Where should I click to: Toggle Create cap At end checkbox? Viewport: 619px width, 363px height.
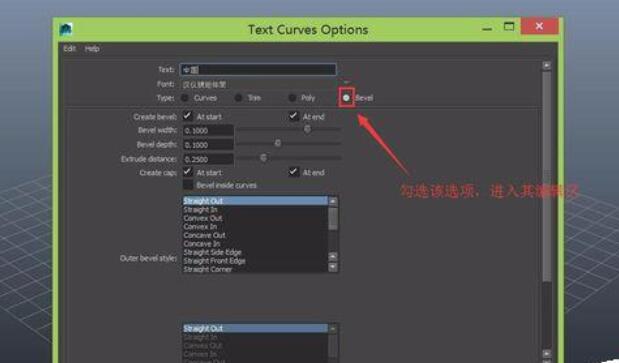293,172
